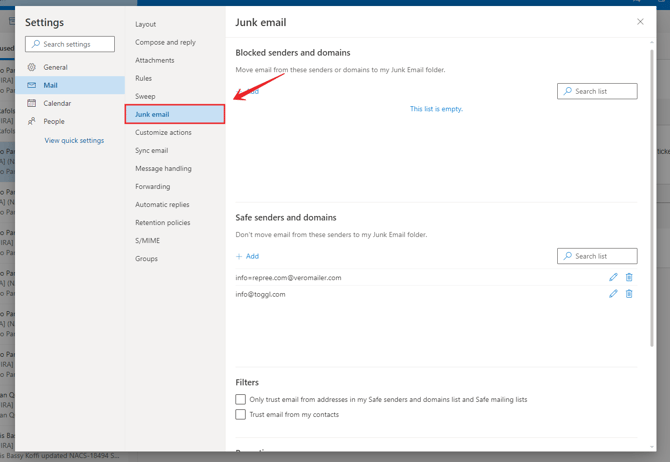Image resolution: width=670 pixels, height=462 pixels.
Task: Edit the veromailer.com safe sender entry
Action: pos(613,277)
